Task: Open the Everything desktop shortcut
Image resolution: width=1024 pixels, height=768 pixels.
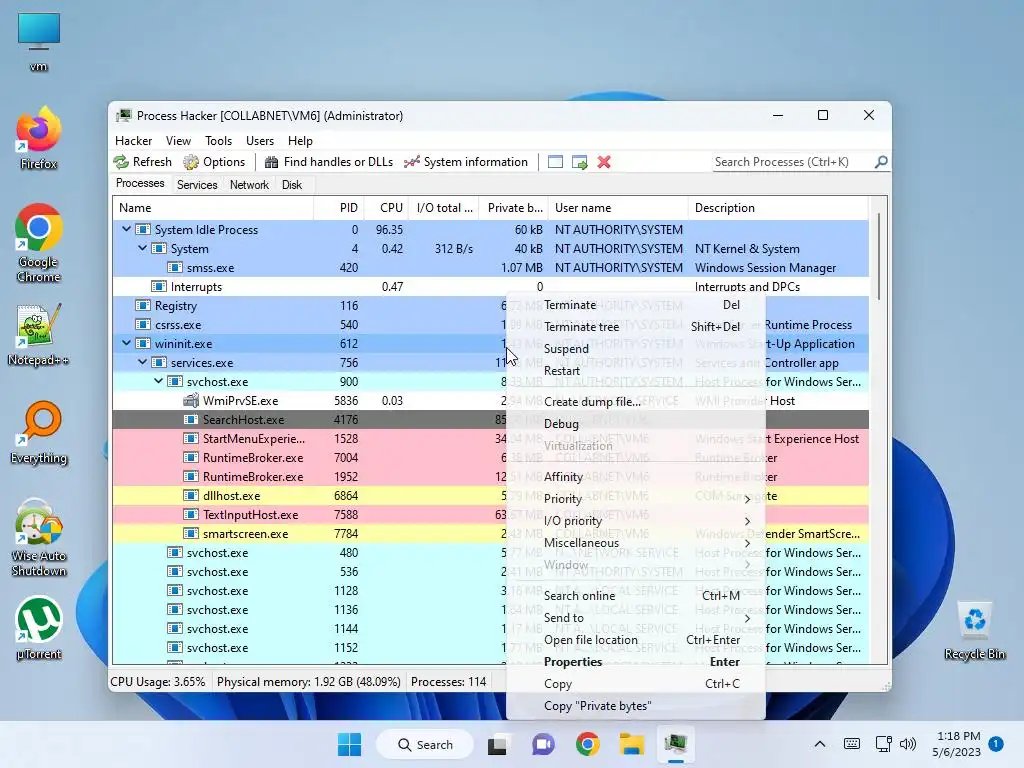Action: point(39,432)
